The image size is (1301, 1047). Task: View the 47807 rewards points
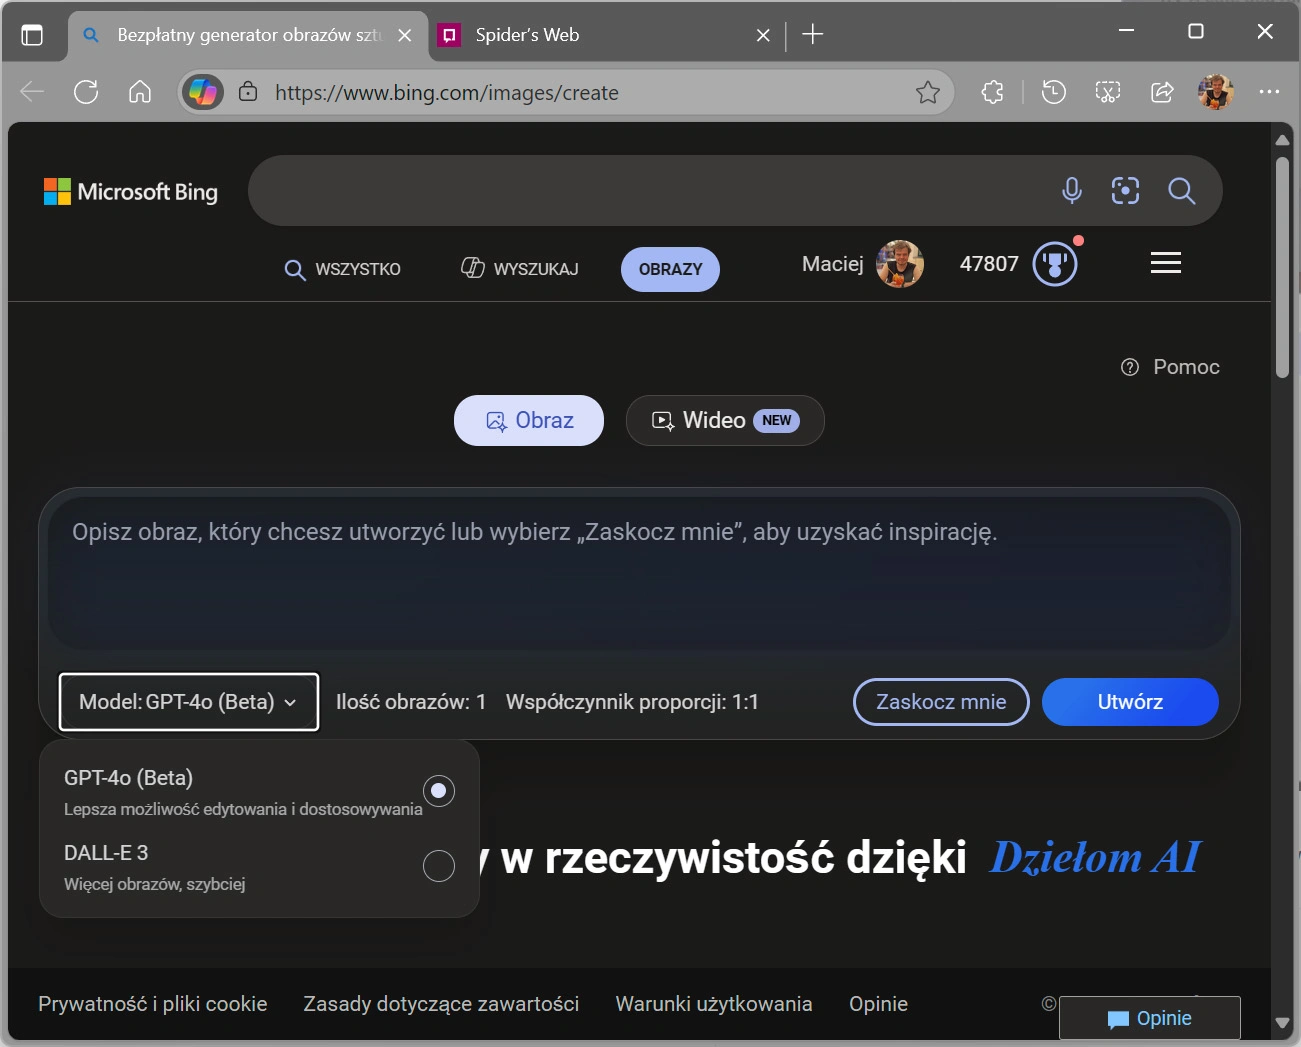[989, 264]
